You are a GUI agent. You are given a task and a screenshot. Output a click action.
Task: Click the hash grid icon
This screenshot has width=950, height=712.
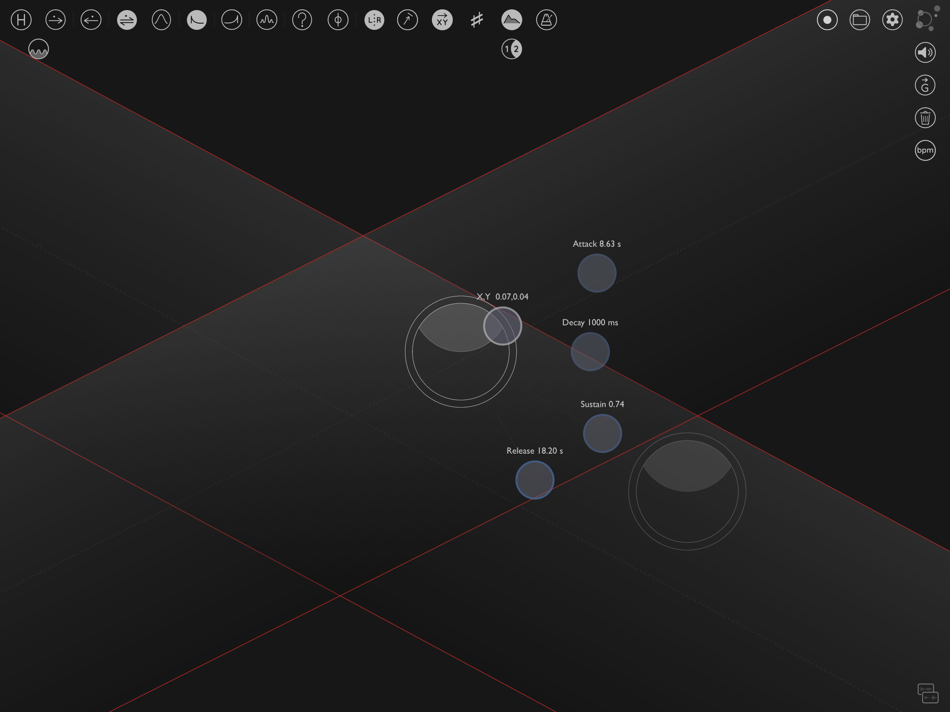coord(477,20)
